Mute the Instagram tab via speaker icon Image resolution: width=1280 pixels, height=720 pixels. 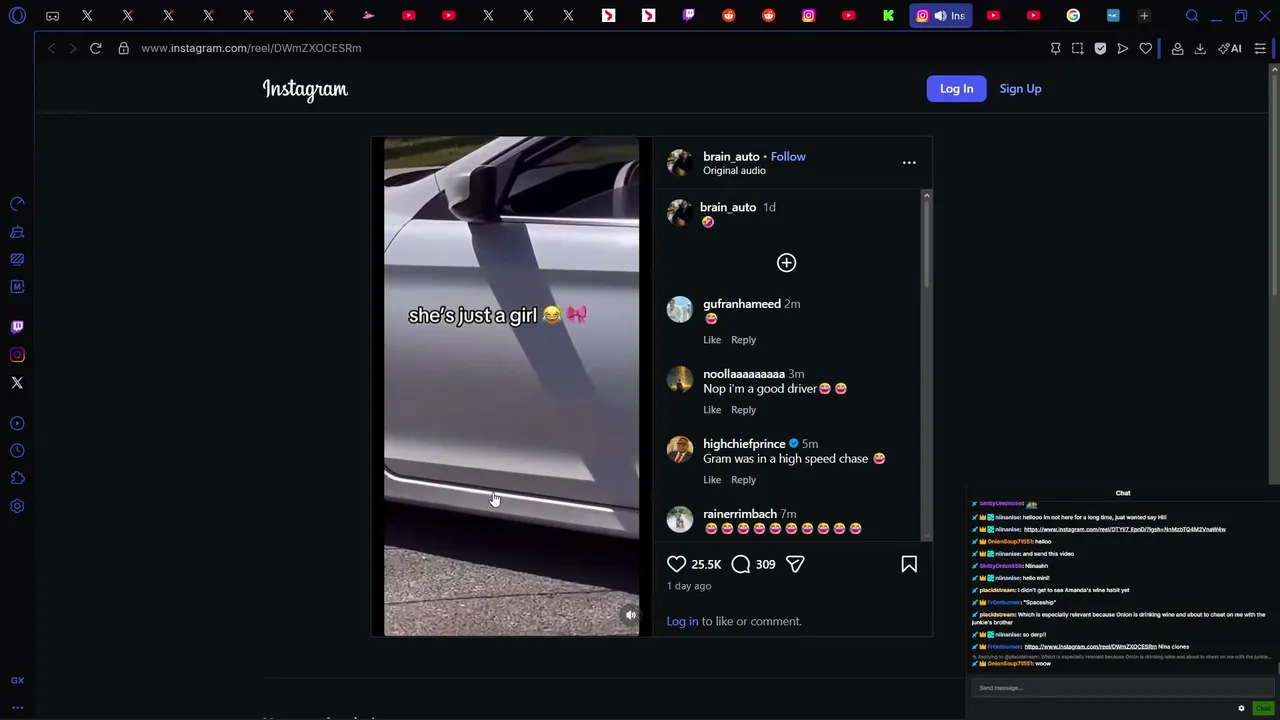coord(940,16)
